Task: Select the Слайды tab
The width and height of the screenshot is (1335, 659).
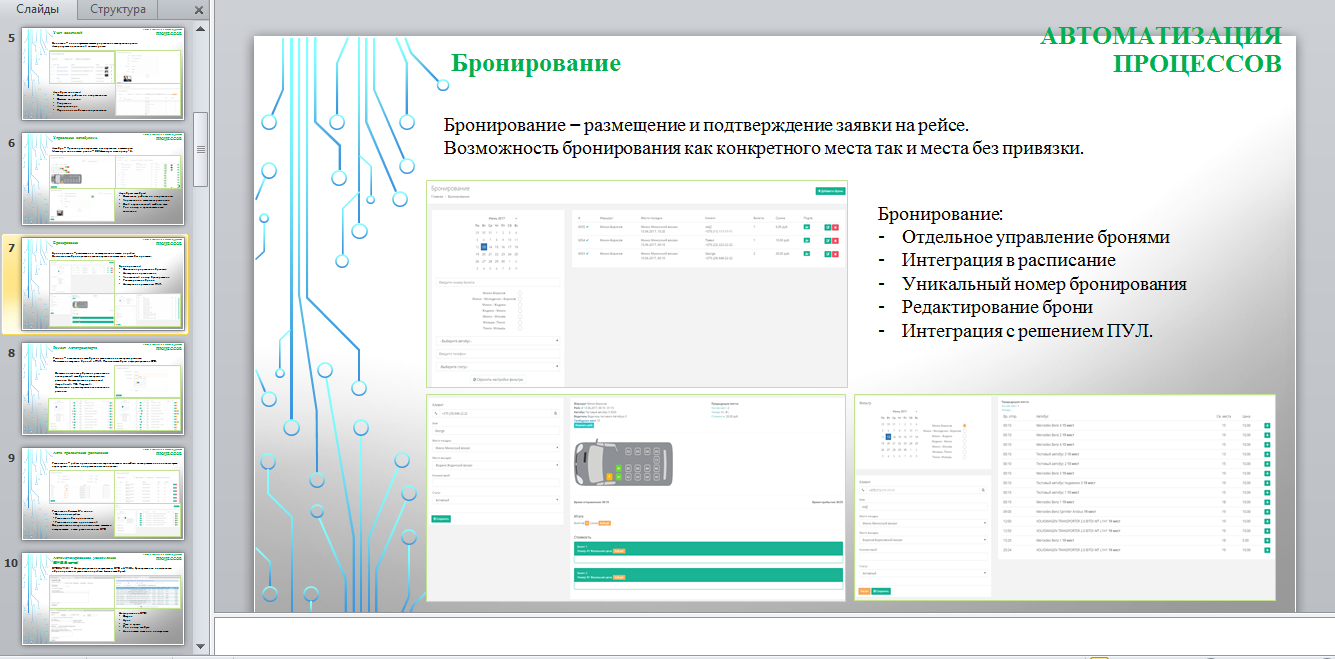Action: point(40,9)
